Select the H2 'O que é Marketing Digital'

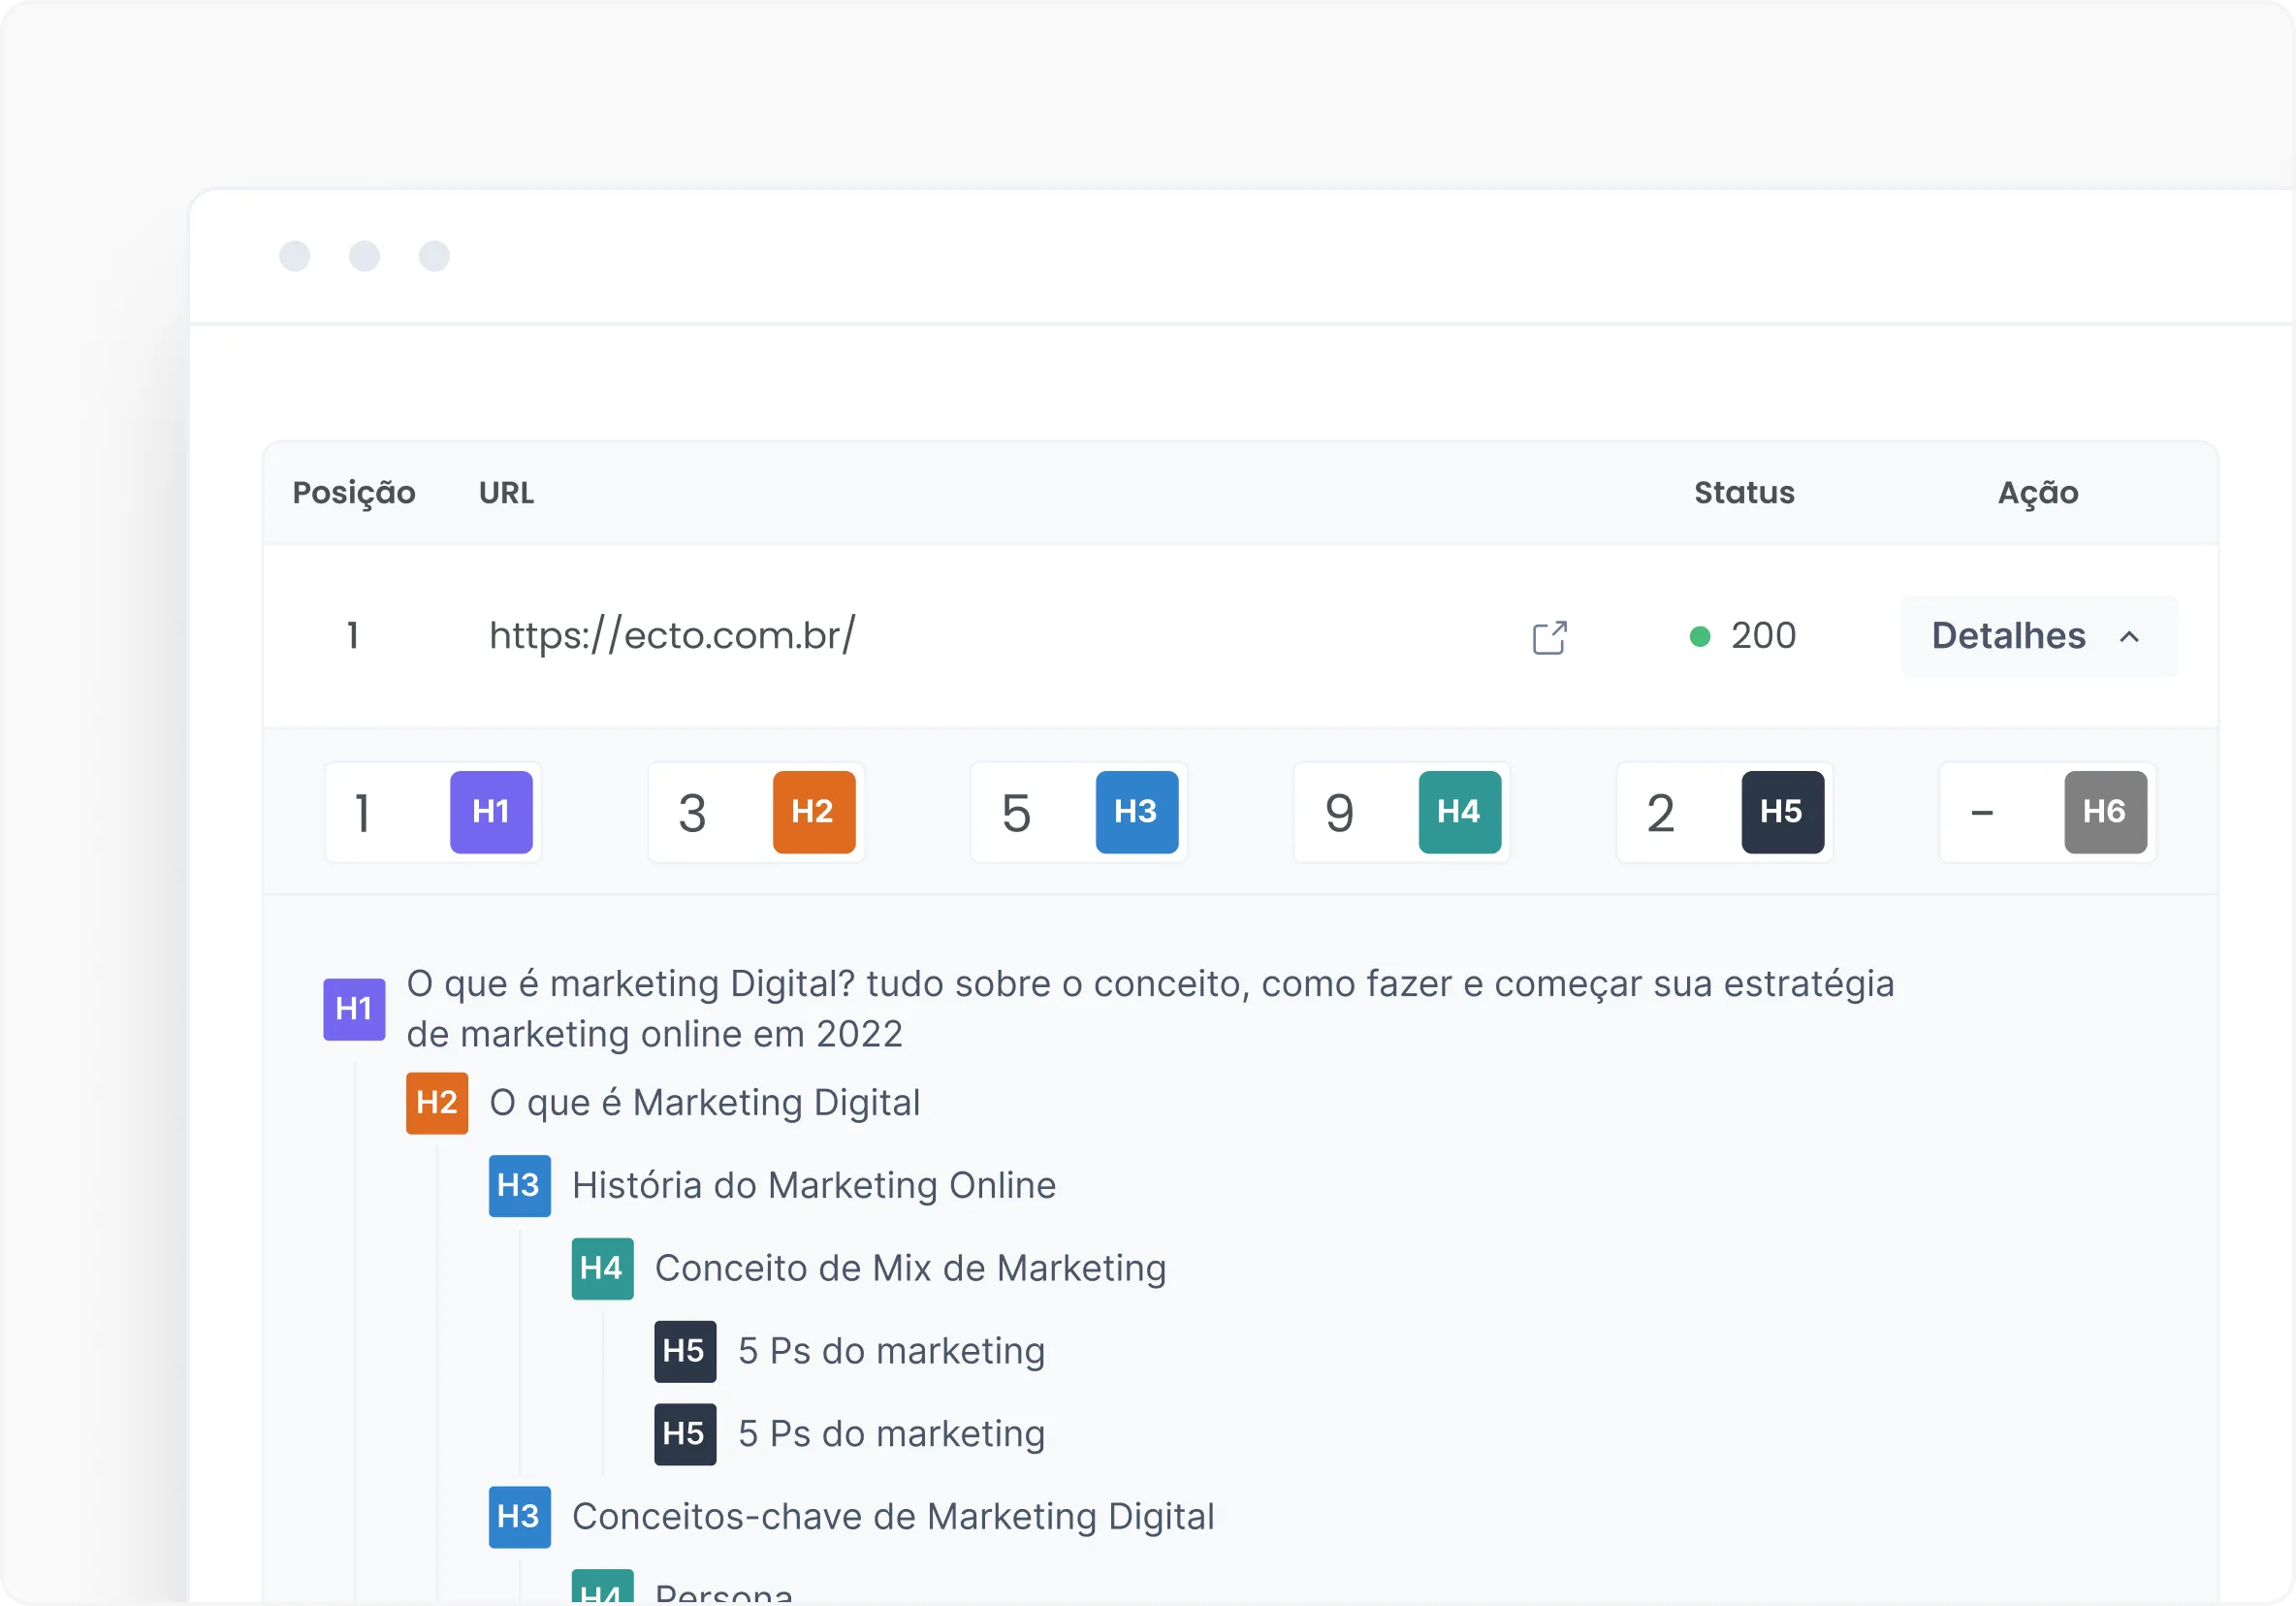tap(704, 1103)
